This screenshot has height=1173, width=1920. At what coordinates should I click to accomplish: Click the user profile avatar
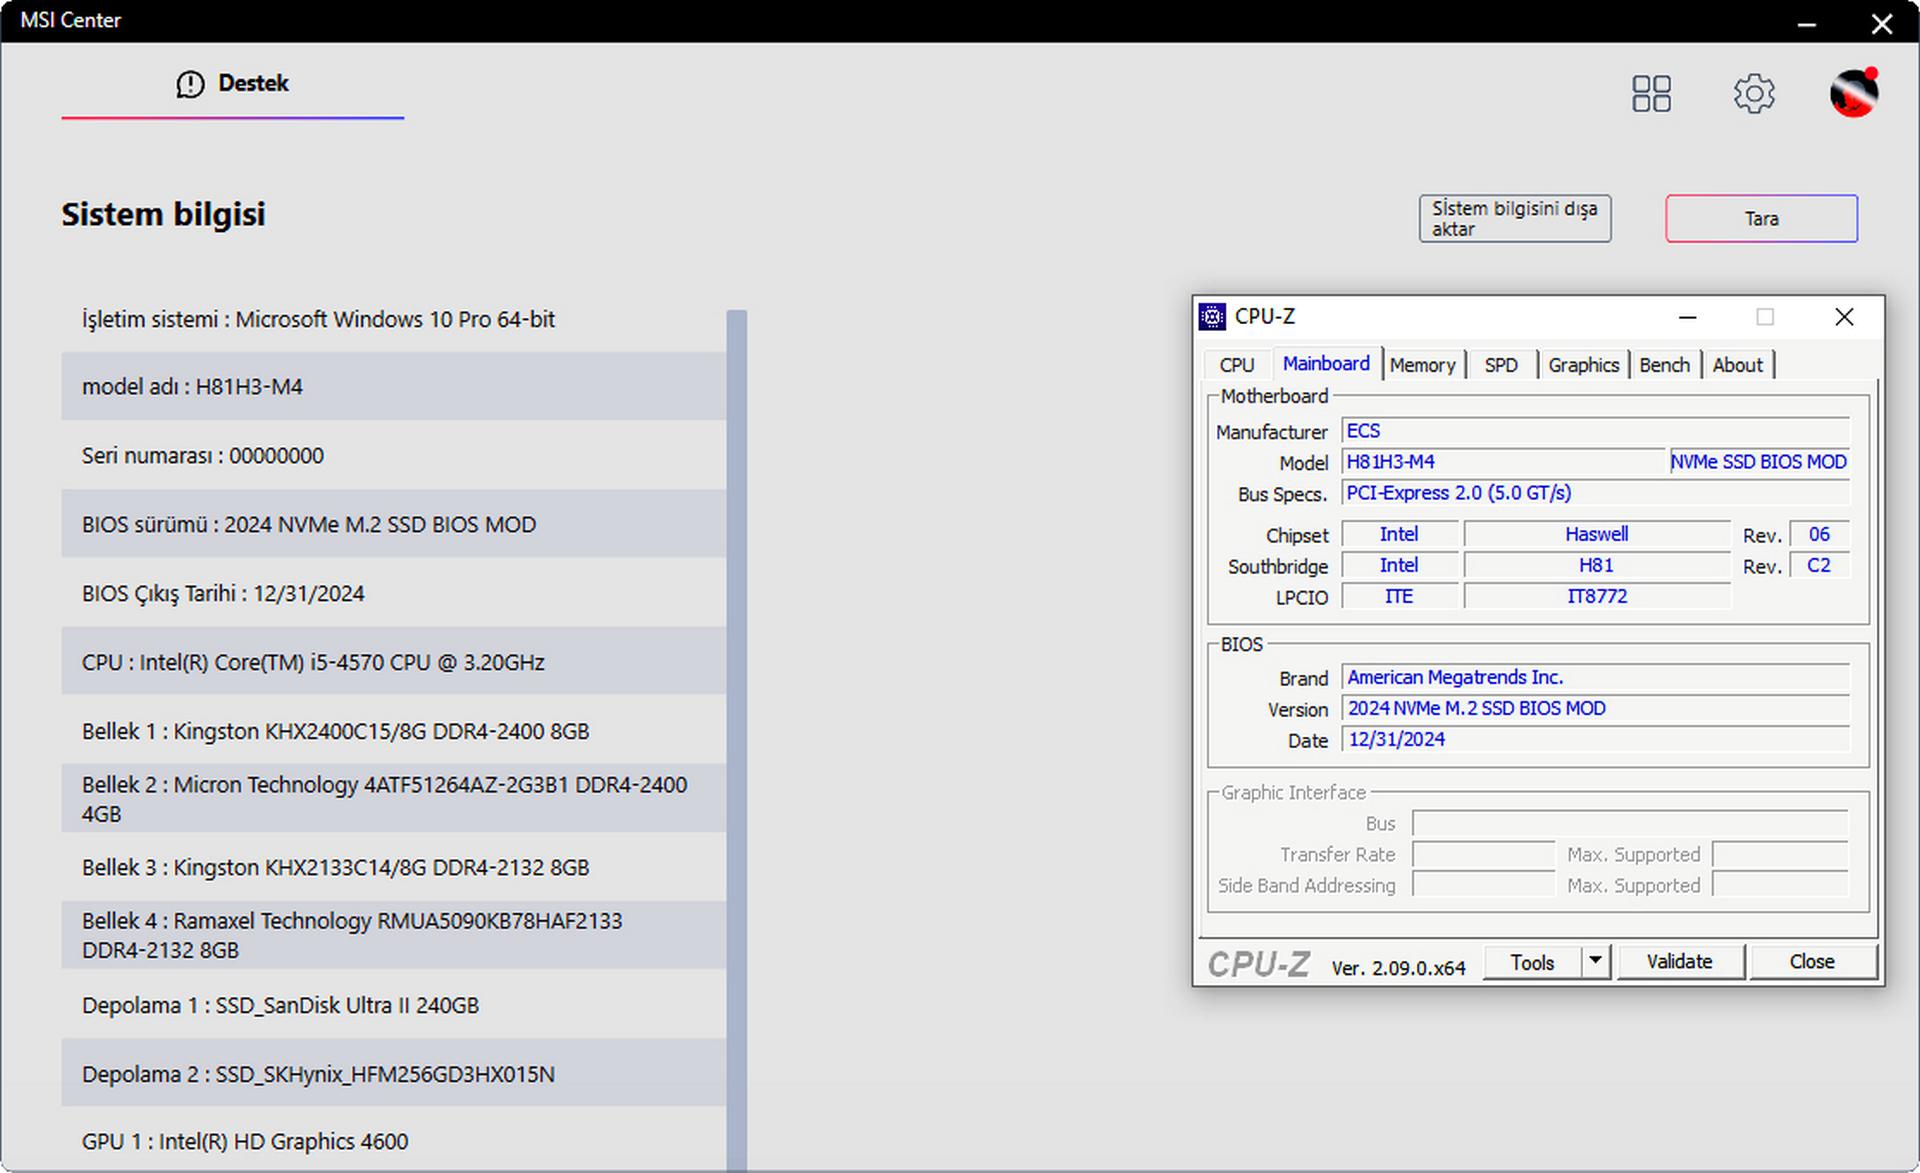pos(1853,93)
